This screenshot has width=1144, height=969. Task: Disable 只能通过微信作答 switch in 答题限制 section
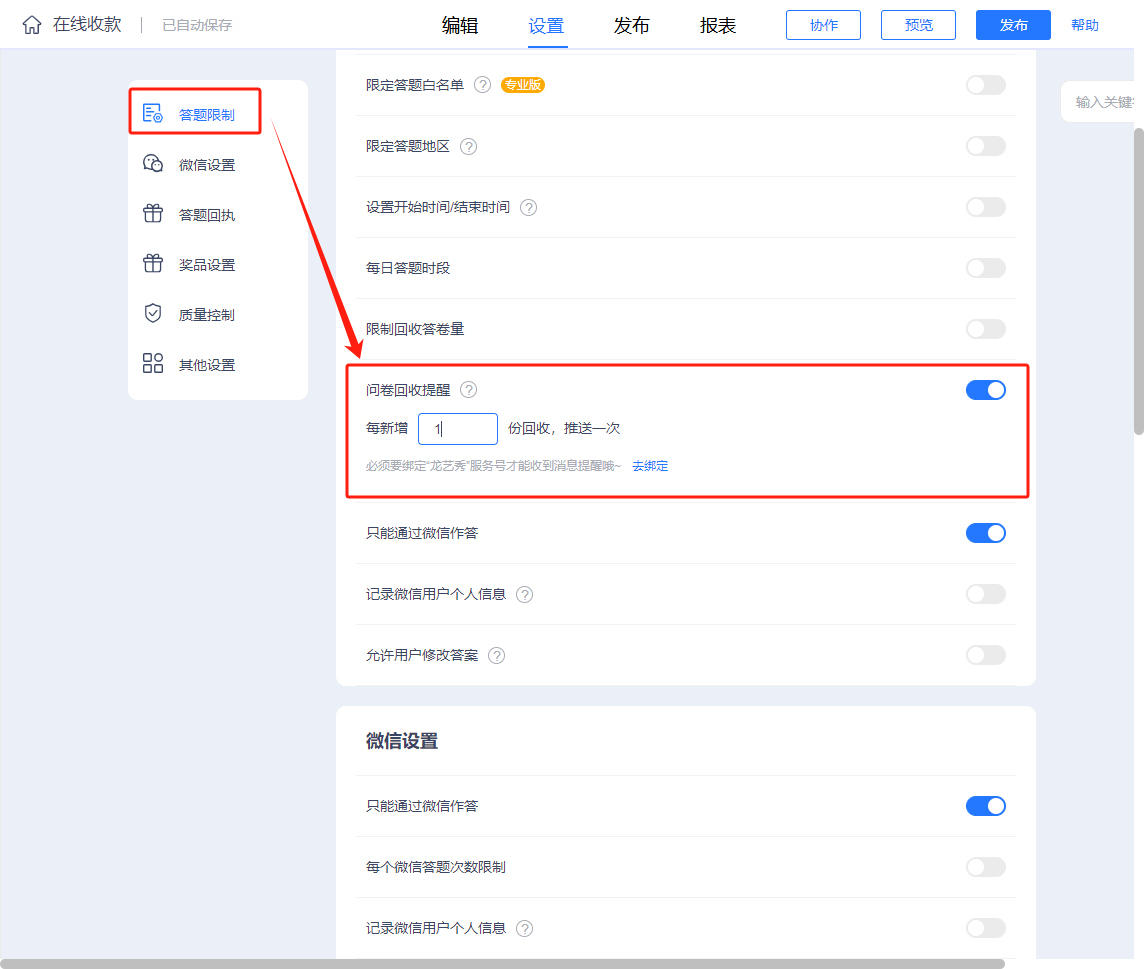986,533
